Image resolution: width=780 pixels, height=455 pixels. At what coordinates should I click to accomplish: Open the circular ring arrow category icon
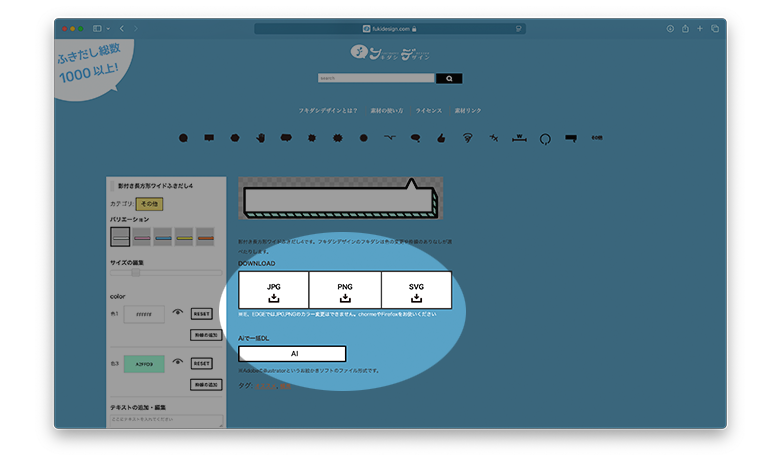click(545, 139)
